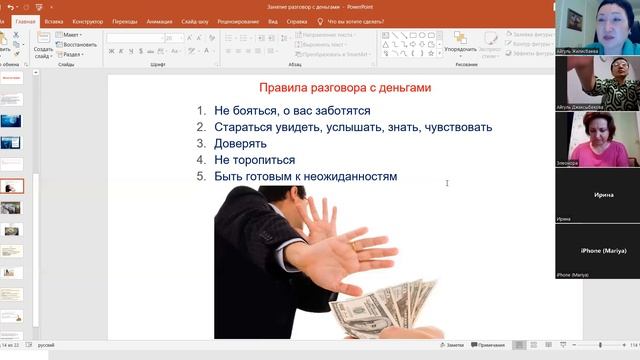Click Контур фигуры (Shape Outline)

click(x=530, y=44)
